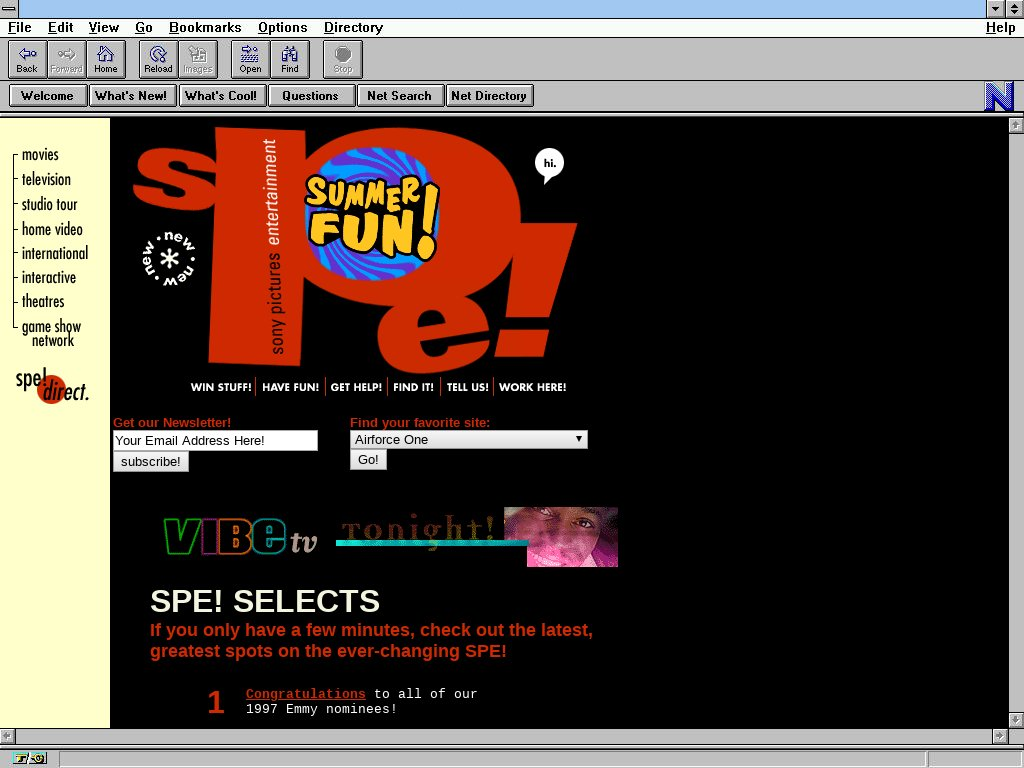Open the Options menu
The width and height of the screenshot is (1024, 768).
pos(282,28)
